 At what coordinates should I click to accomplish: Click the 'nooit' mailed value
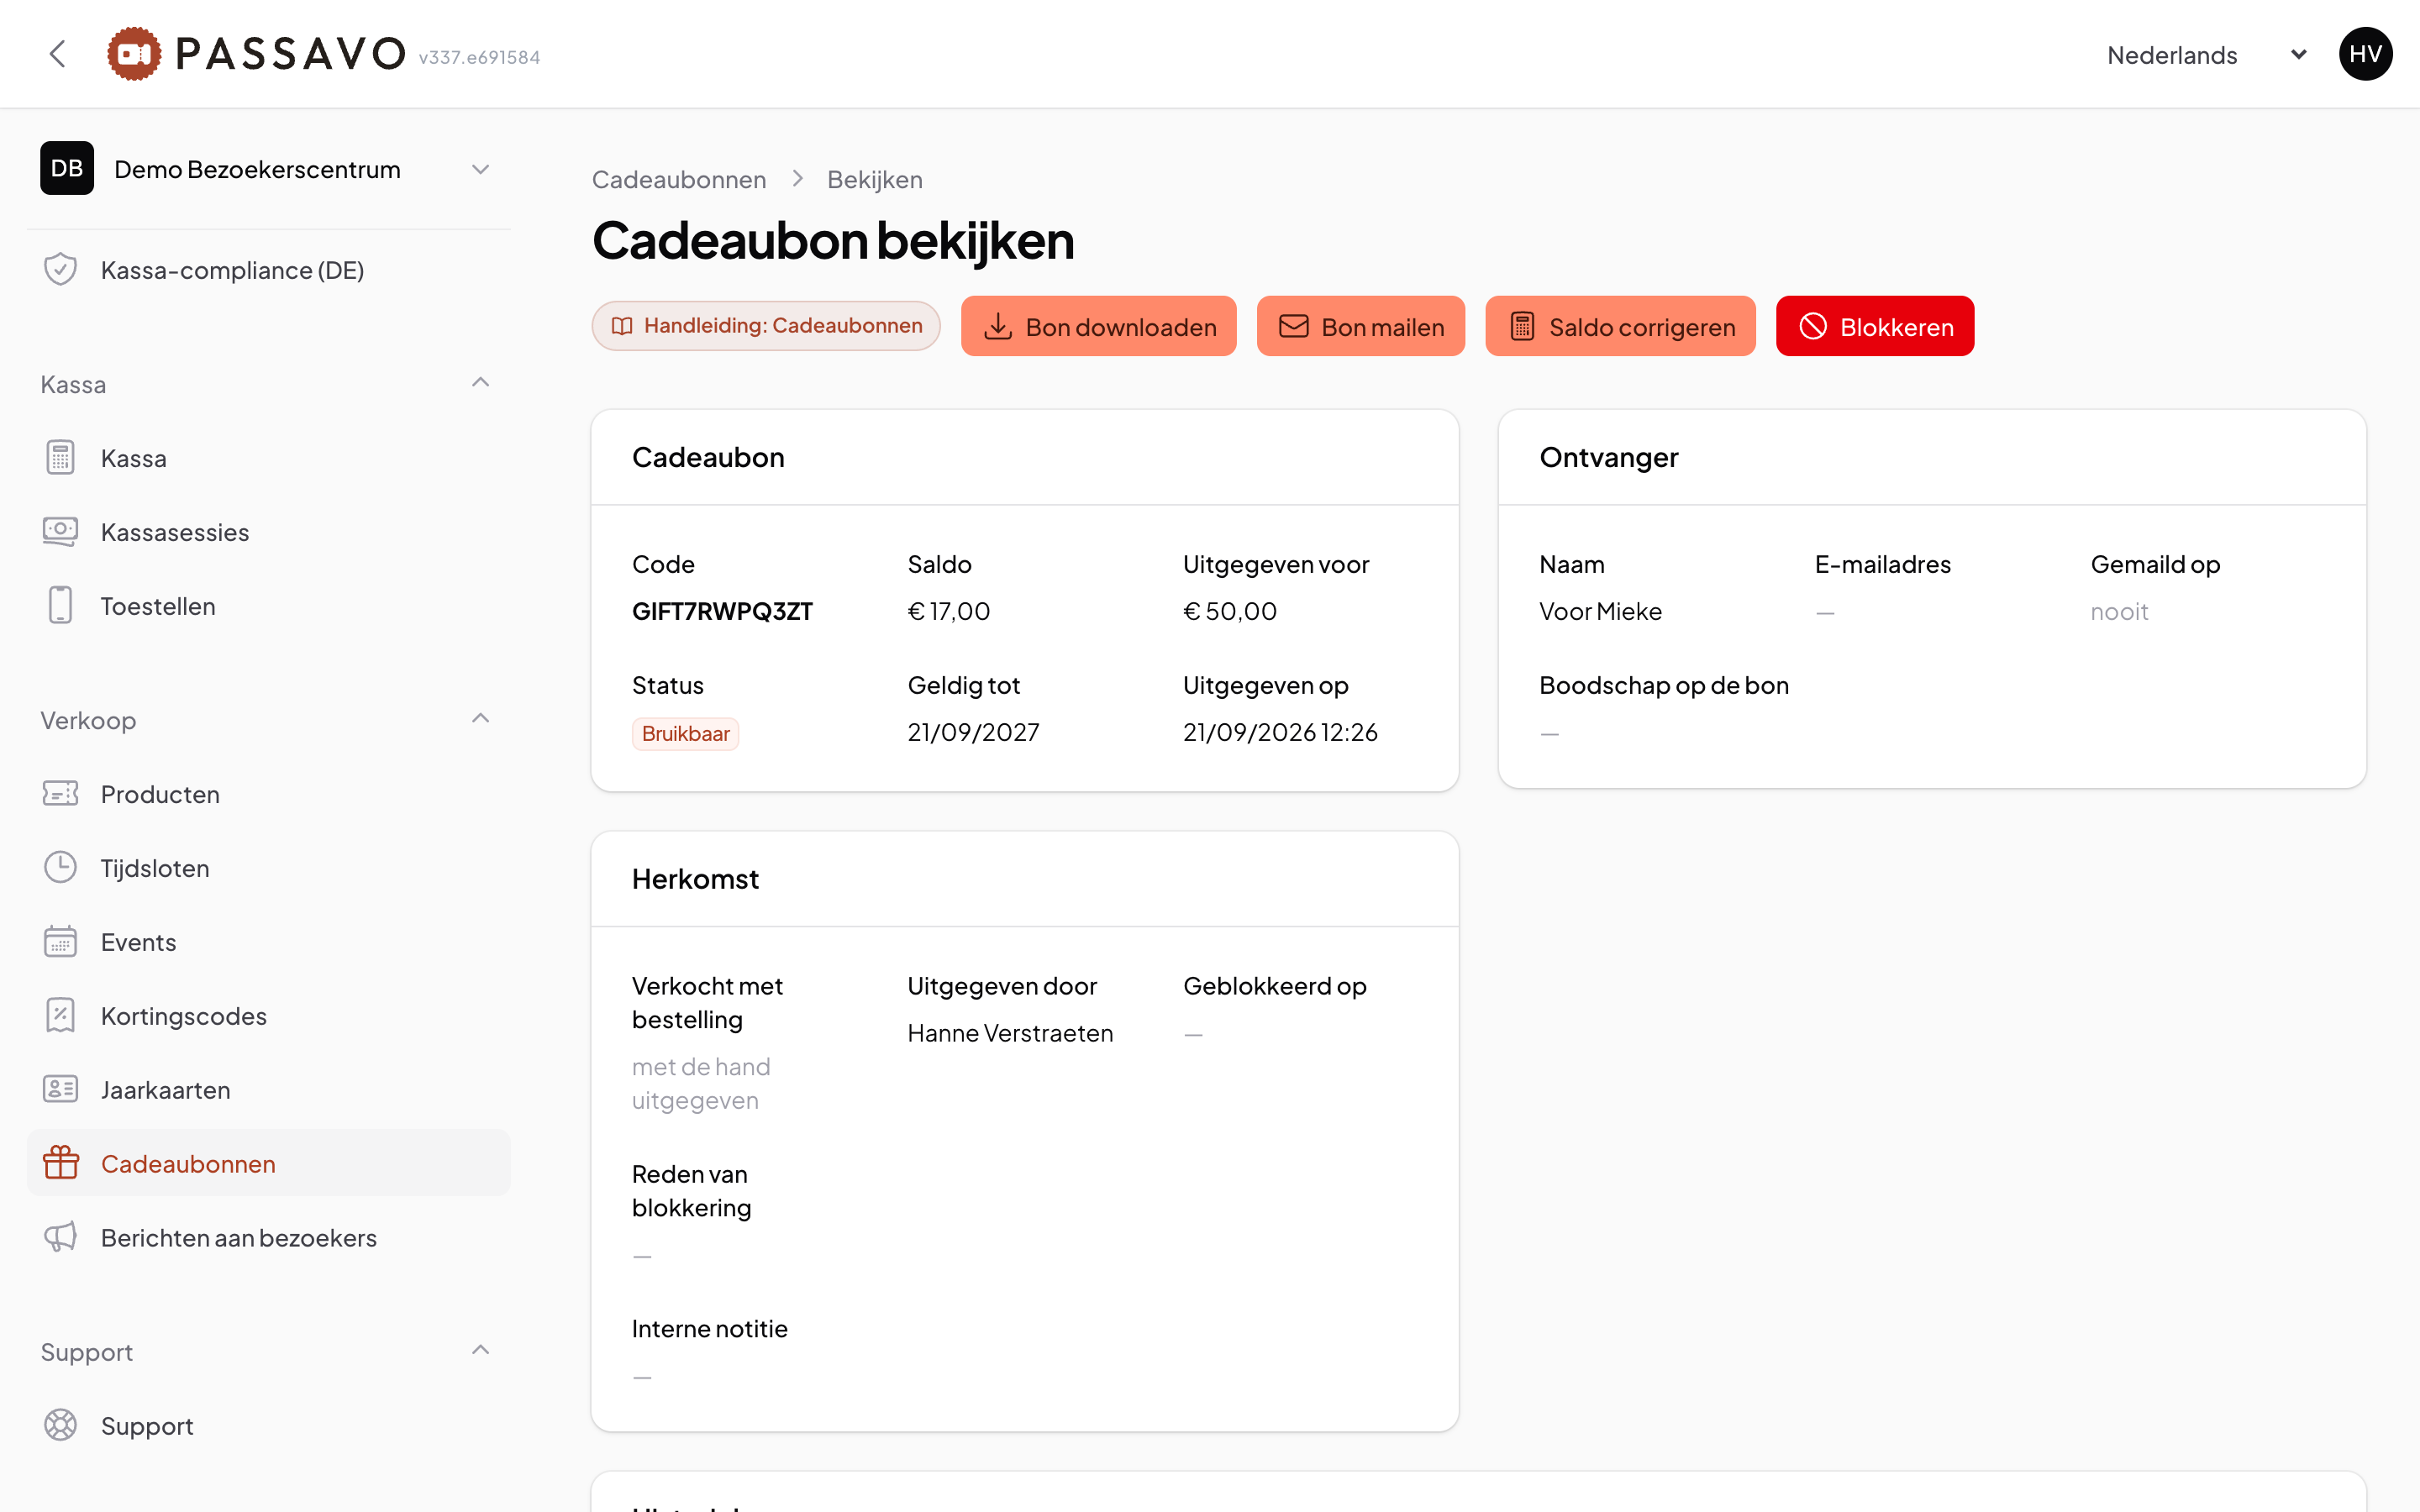[x=2119, y=611]
